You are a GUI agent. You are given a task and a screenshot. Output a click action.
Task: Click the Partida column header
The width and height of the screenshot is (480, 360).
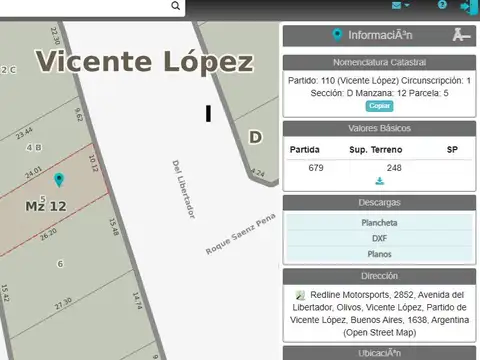(304, 150)
